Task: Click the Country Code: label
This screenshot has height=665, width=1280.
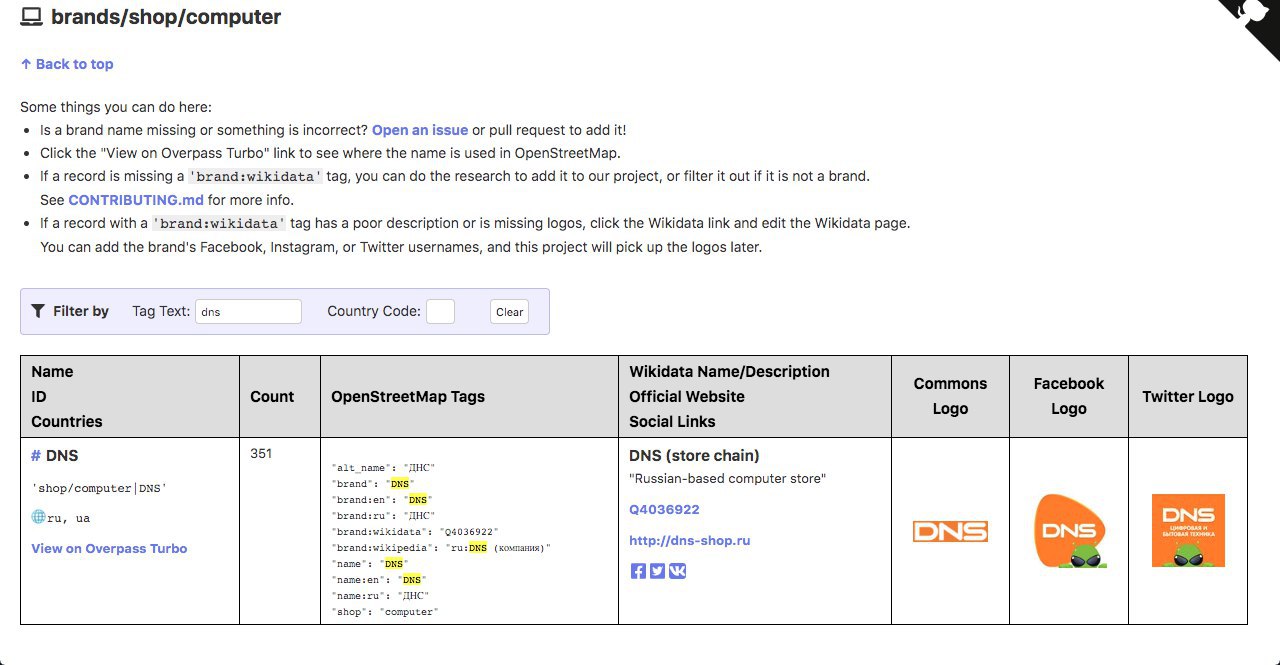Action: pyautogui.click(x=374, y=311)
